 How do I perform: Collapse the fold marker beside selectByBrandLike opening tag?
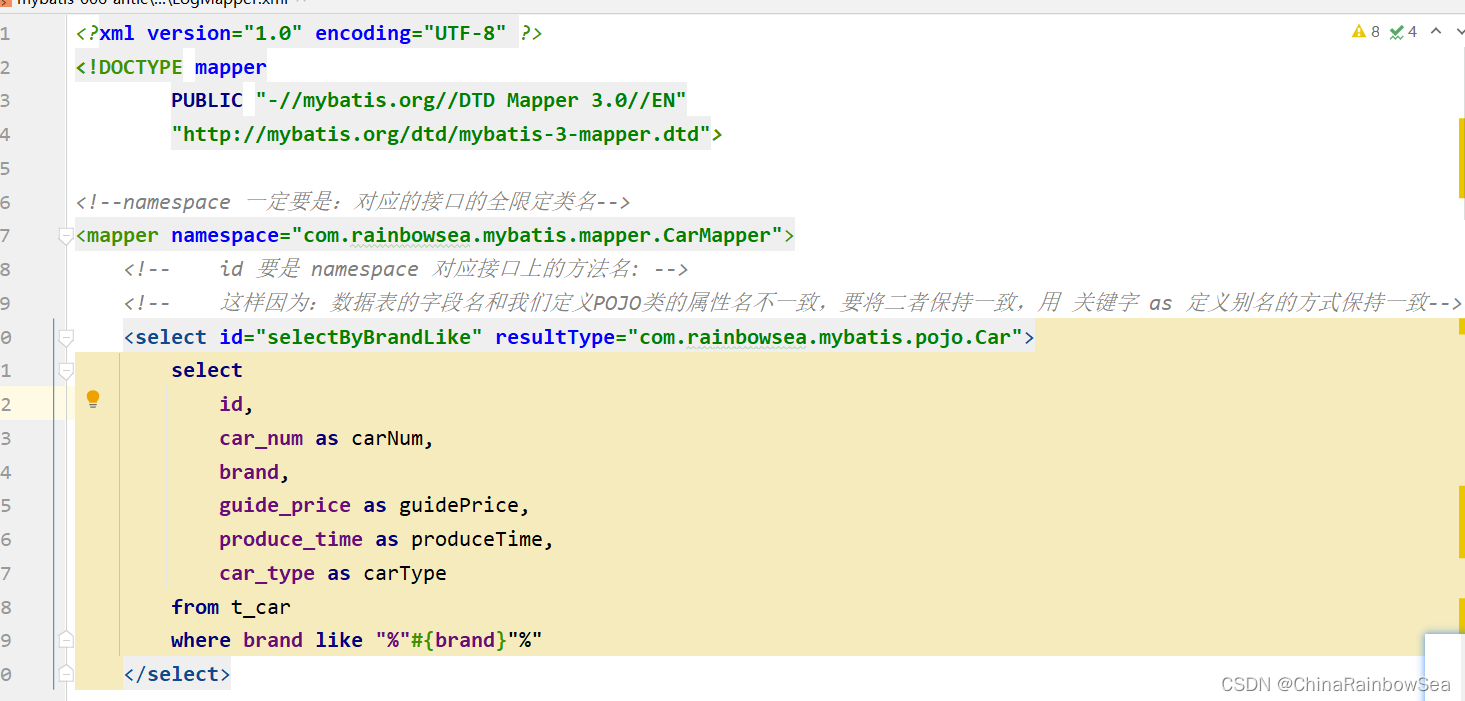(66, 338)
